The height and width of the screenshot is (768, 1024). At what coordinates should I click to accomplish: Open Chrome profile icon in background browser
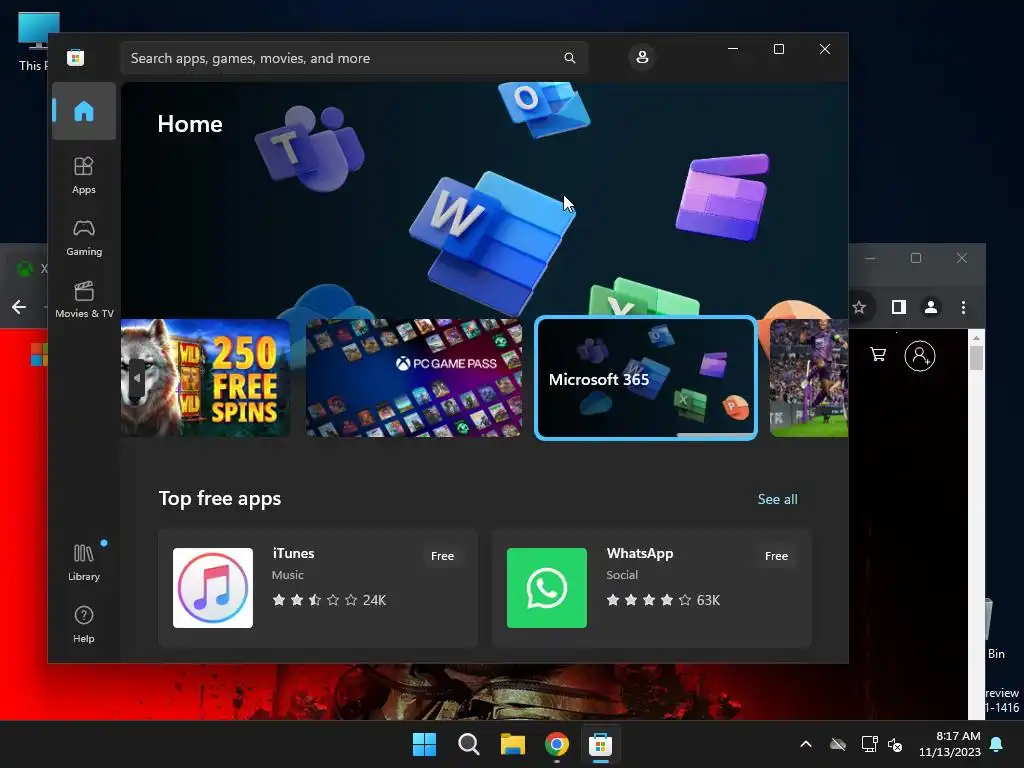(x=931, y=307)
